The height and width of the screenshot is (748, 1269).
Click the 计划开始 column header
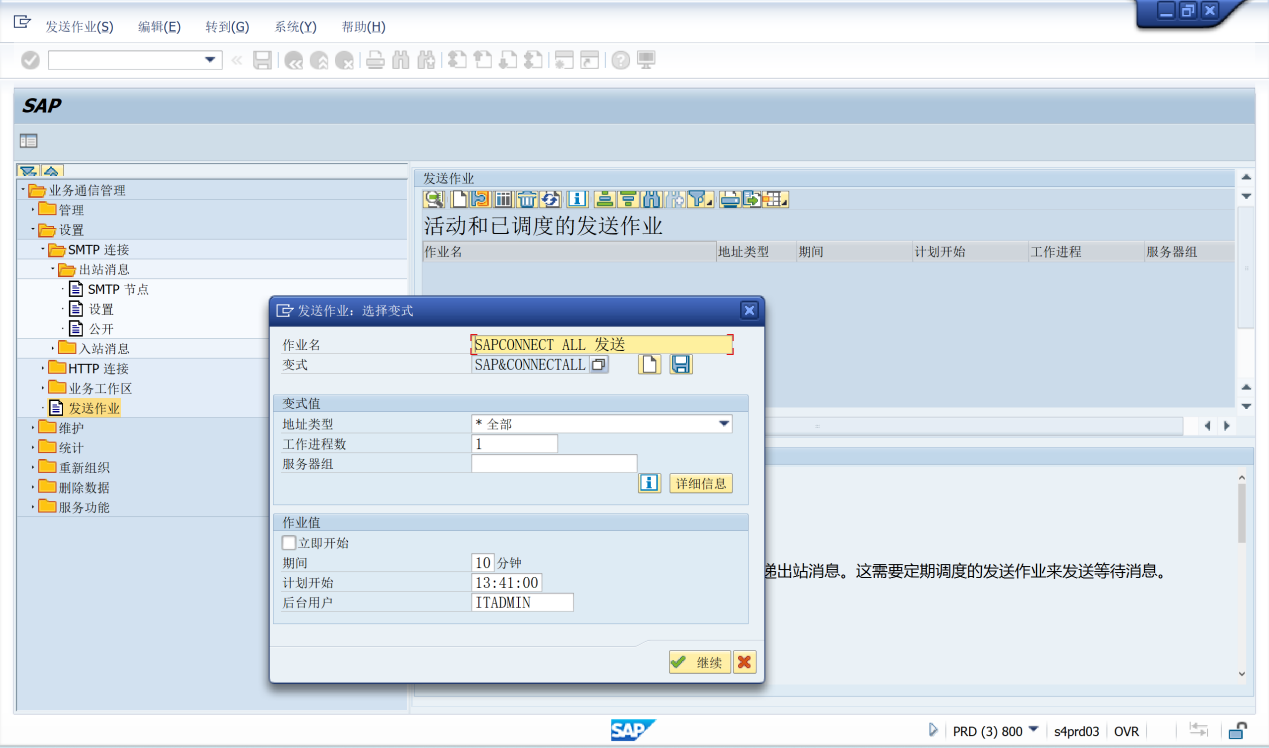969,252
